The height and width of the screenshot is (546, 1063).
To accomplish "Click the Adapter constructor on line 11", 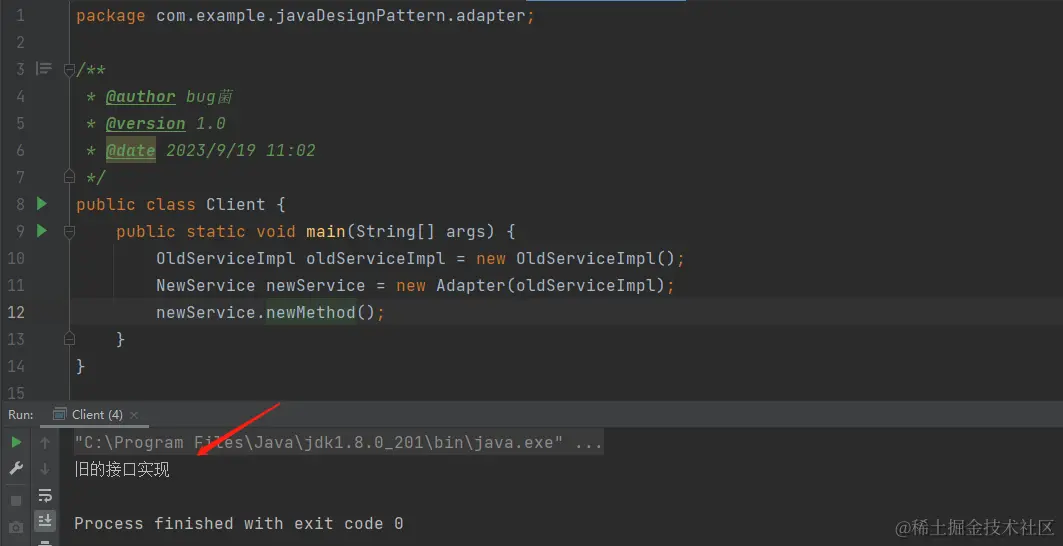I will [x=471, y=286].
